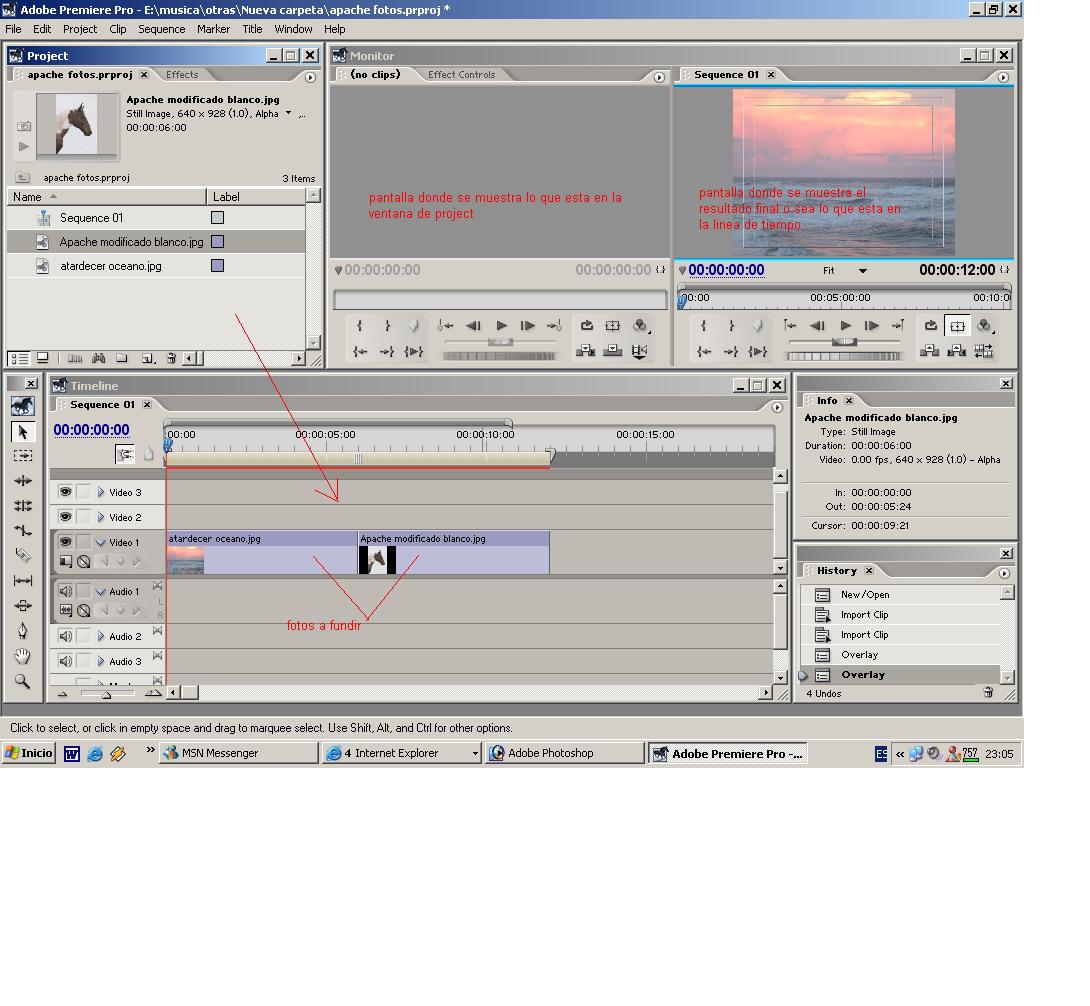
Task: Click the thumbnail preview play button
Action: coord(24,146)
